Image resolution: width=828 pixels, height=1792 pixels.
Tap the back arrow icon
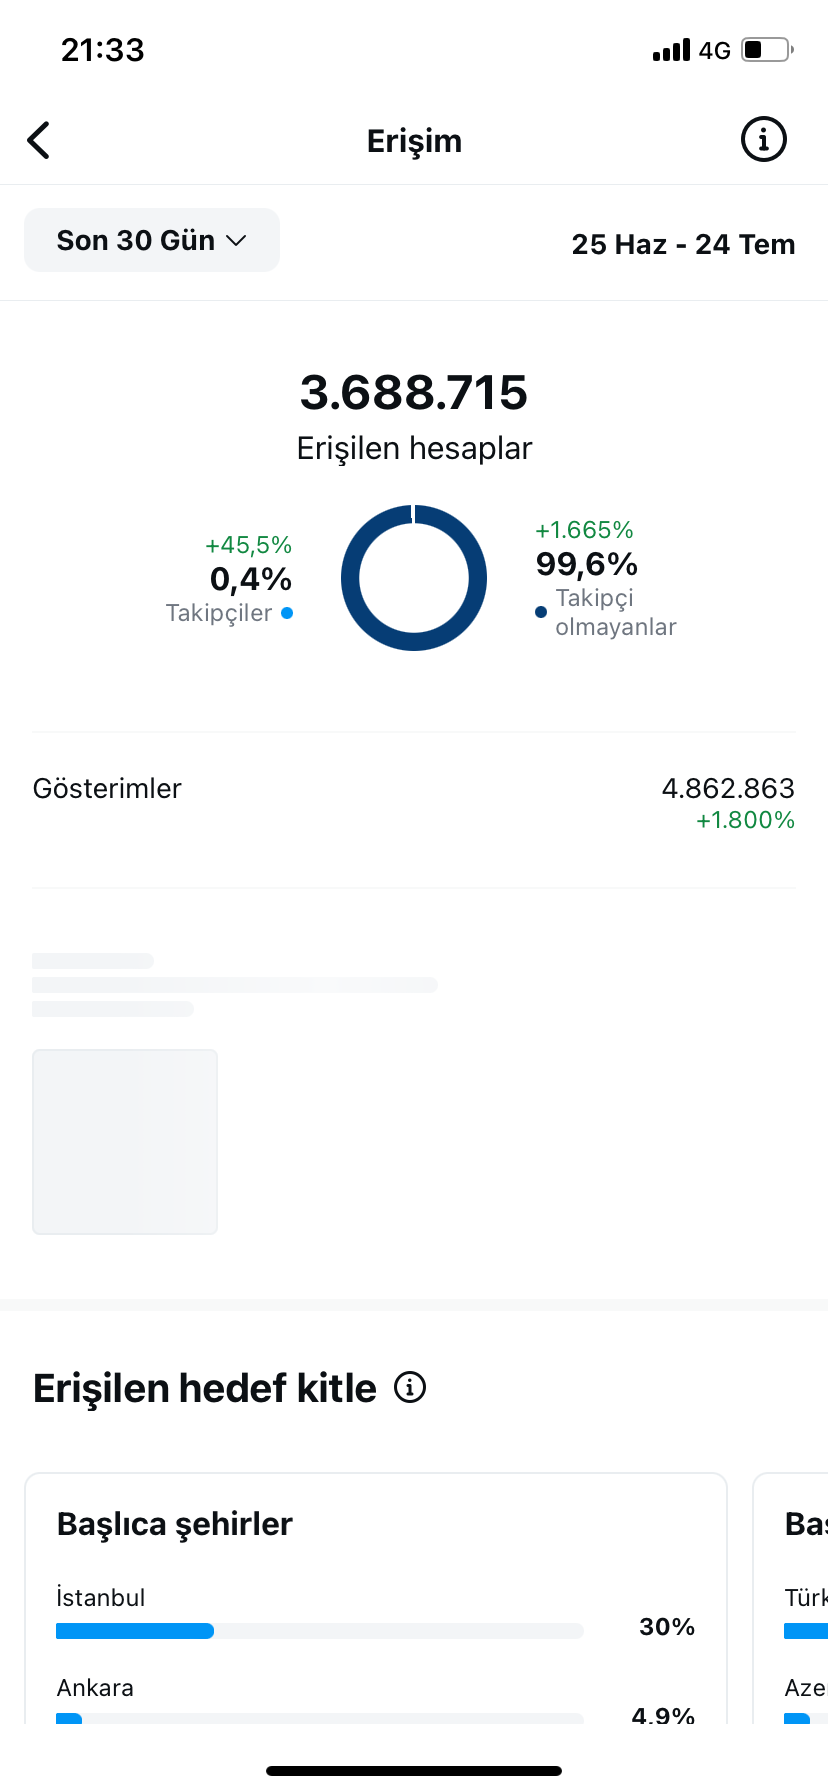39,141
